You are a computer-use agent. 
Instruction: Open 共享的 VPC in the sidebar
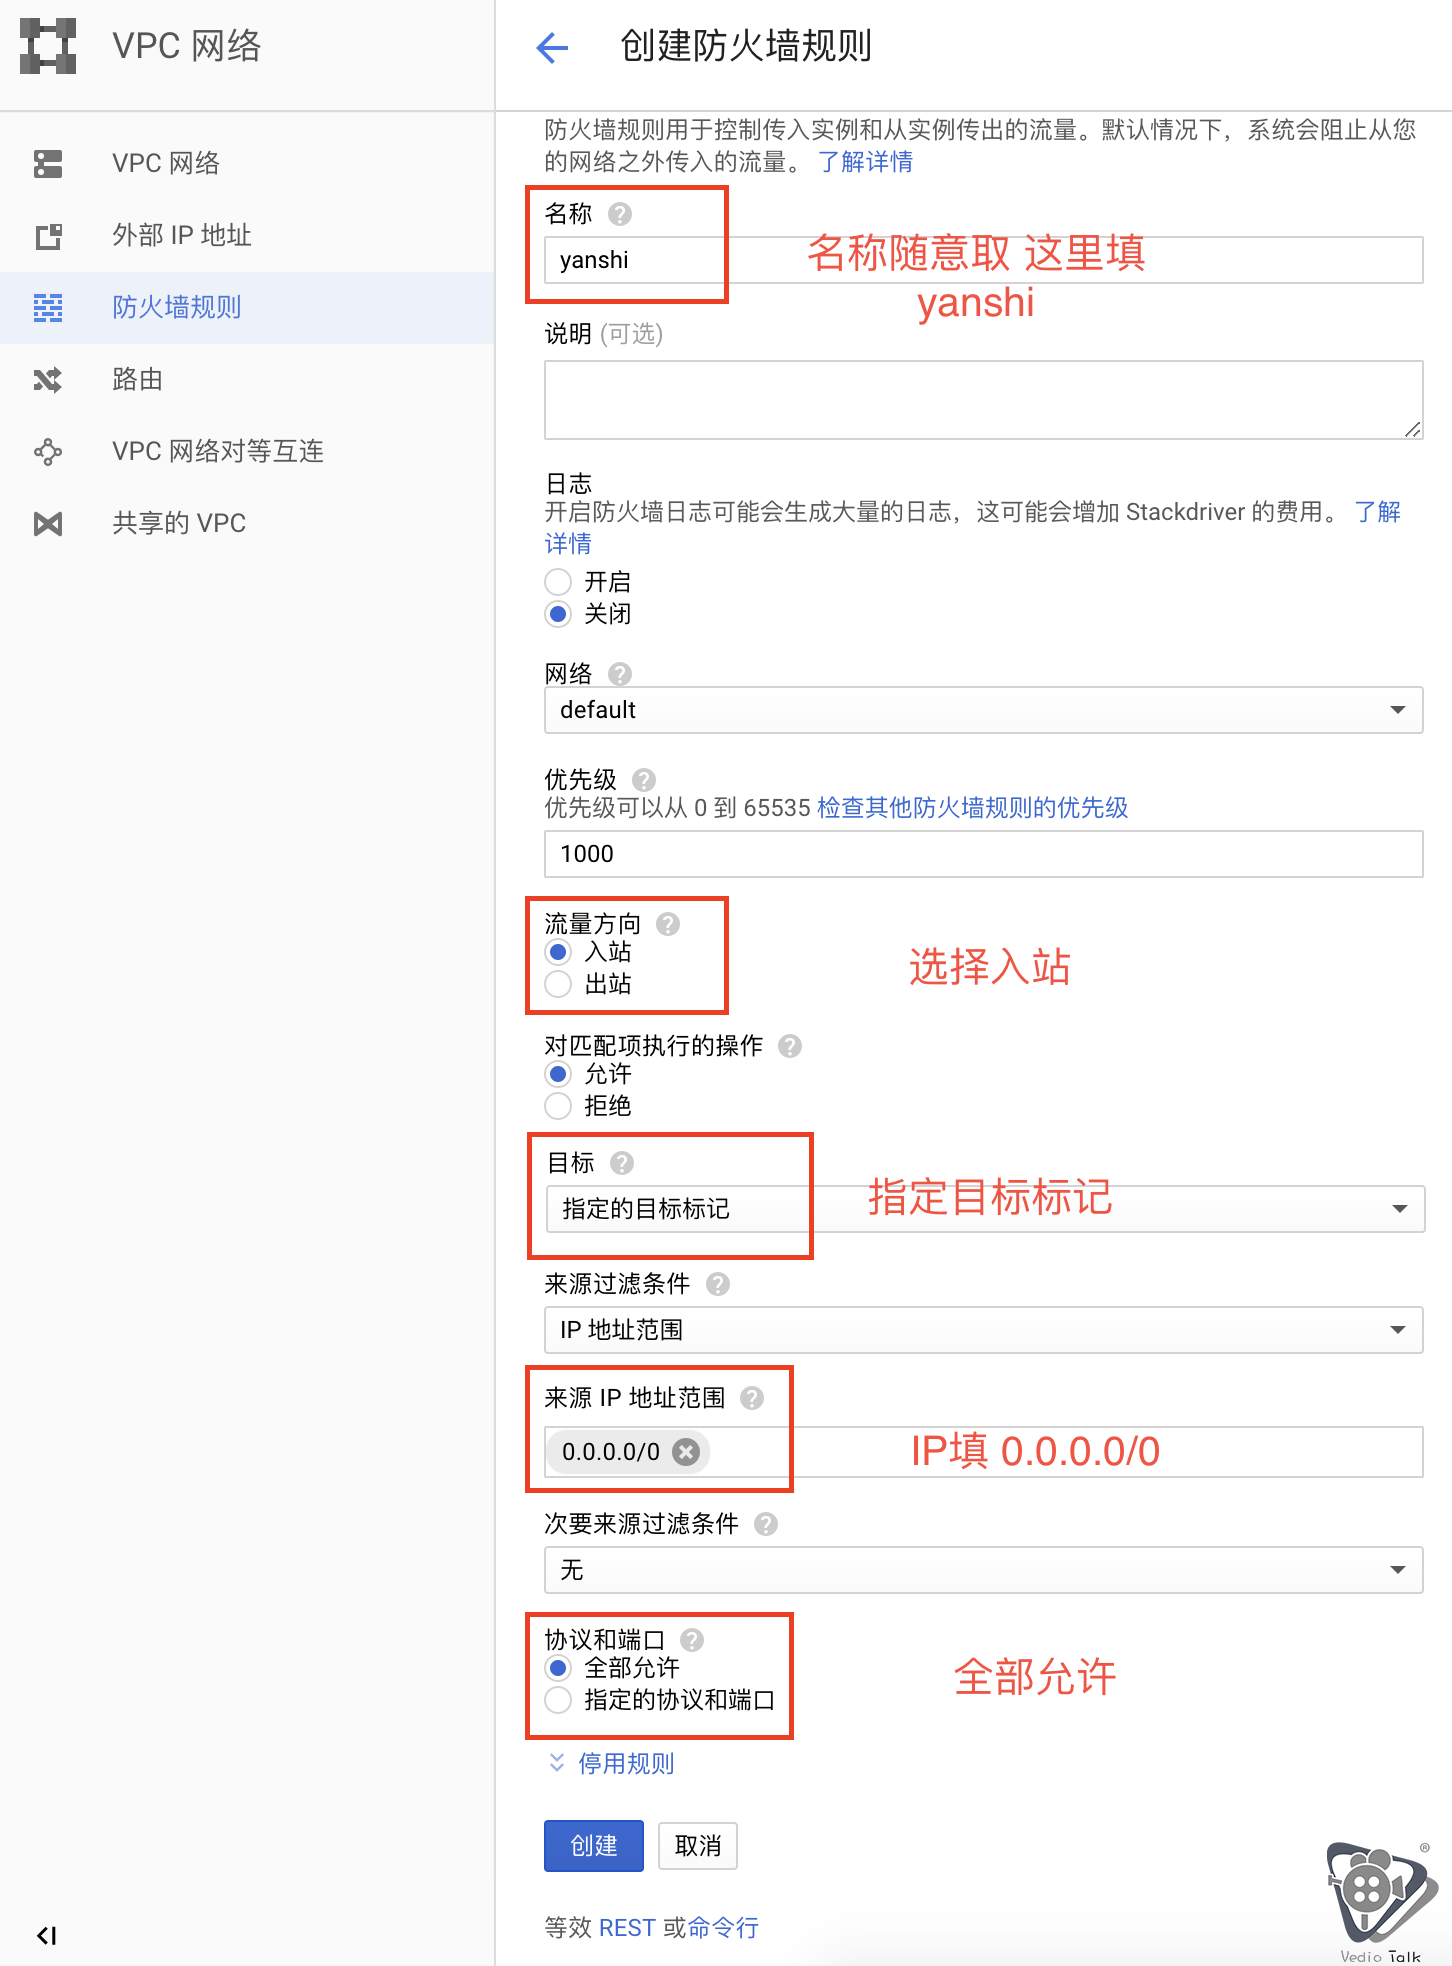[247, 524]
